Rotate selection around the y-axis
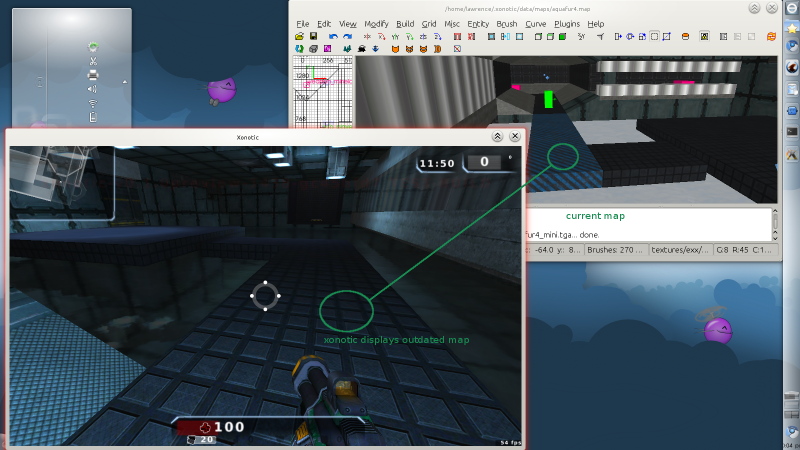Screen dimensions: 800x450 [x=410, y=37]
